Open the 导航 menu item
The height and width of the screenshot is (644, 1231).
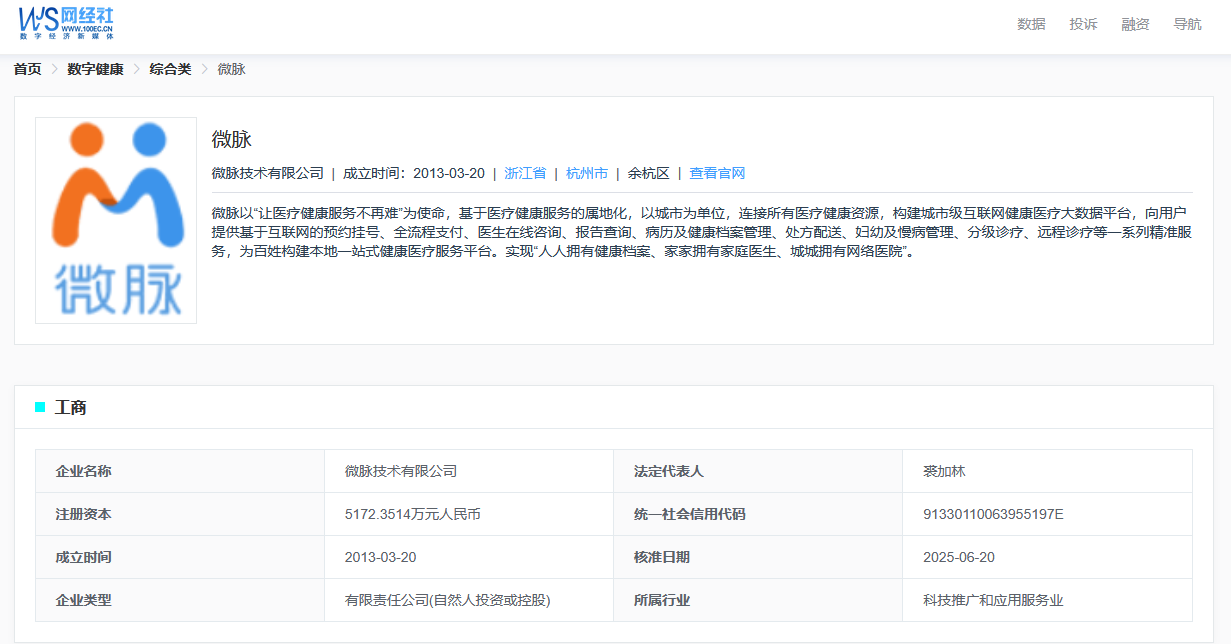1187,23
